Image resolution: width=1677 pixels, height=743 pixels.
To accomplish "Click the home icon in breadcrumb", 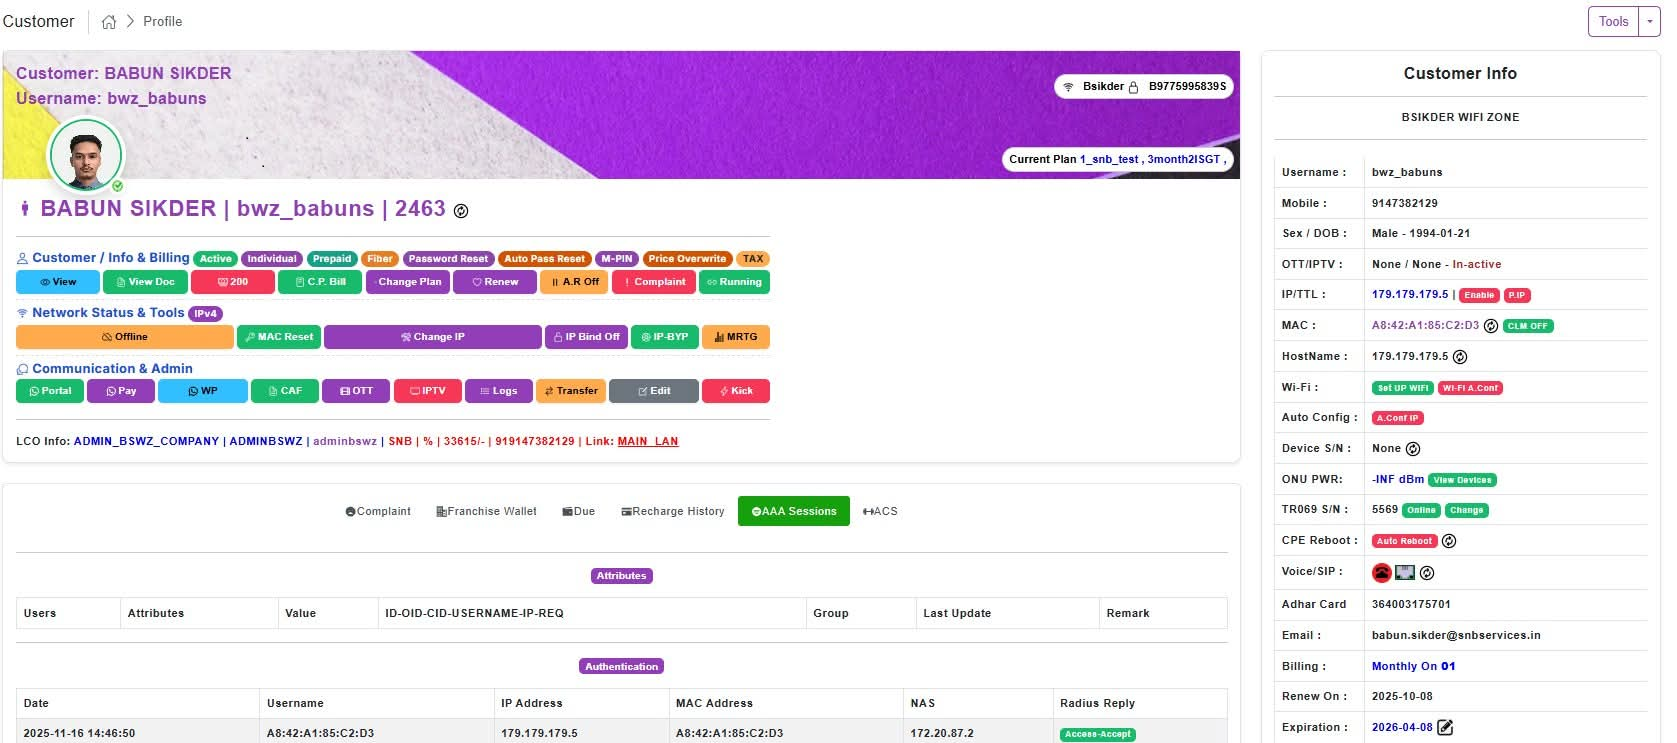I will (x=109, y=22).
